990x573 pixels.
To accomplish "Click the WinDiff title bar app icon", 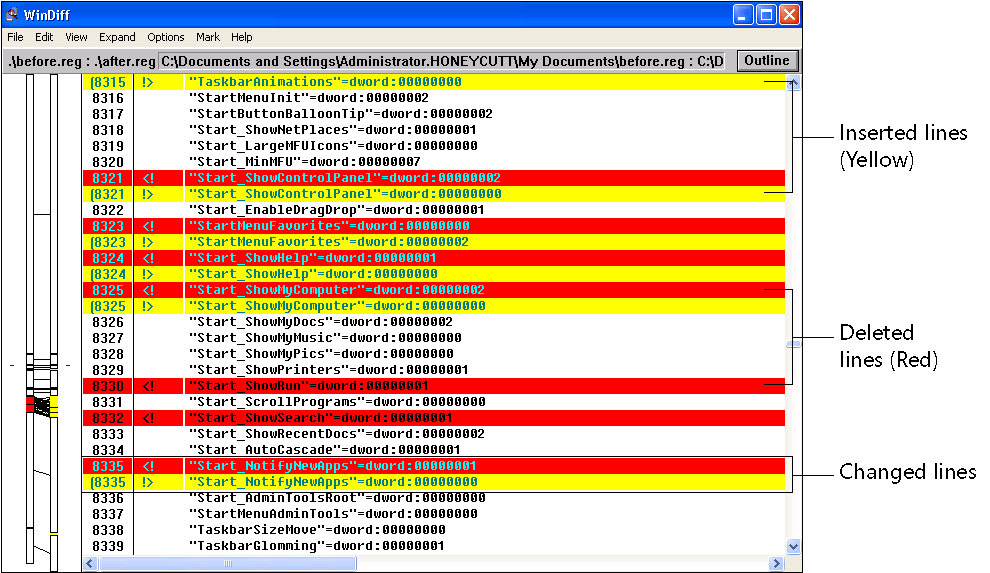I will pyautogui.click(x=13, y=15).
